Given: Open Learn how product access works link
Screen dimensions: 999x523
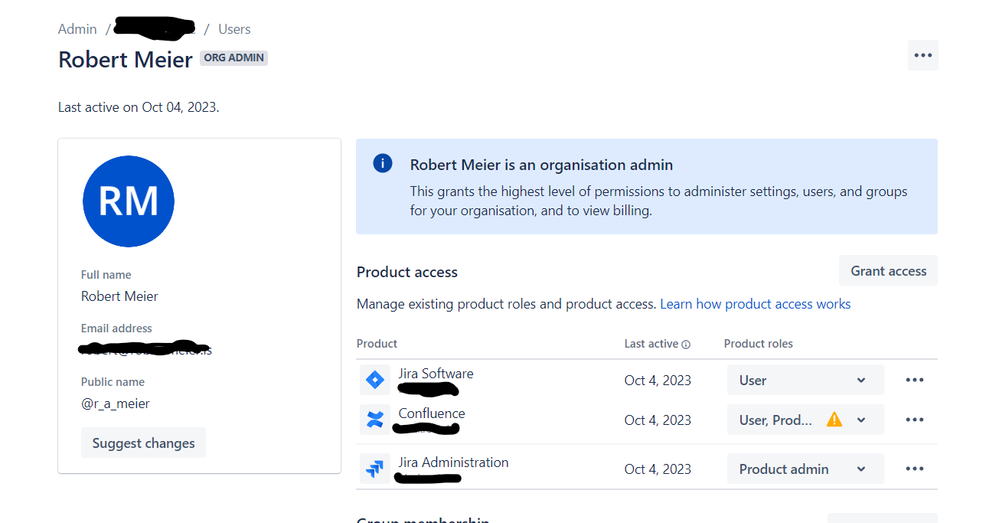Looking at the screenshot, I should [755, 304].
